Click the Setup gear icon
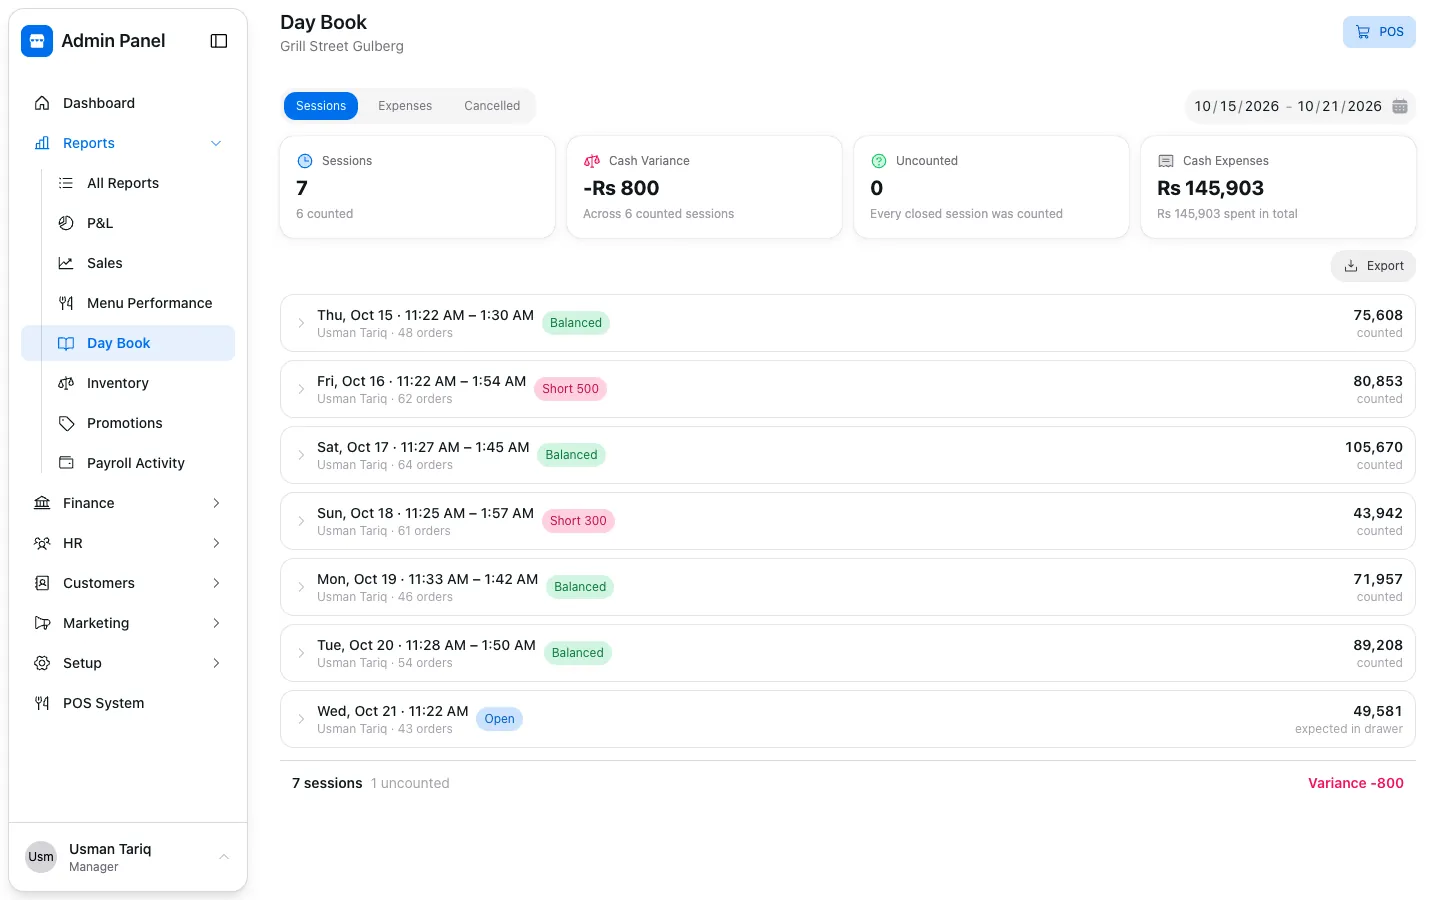This screenshot has height=900, width=1440. click(x=42, y=663)
